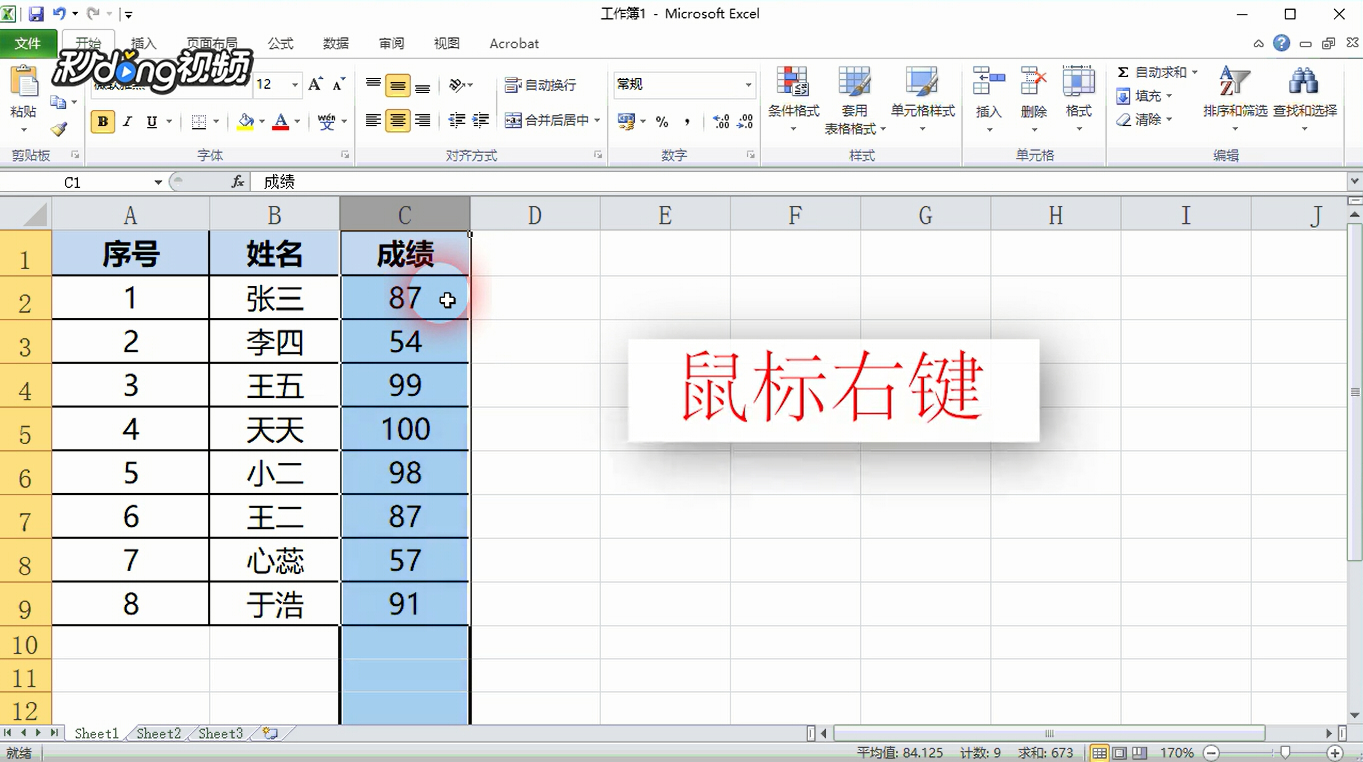Image resolution: width=1363 pixels, height=762 pixels.
Task: Click the Copy icon in clipboard group
Action: [x=58, y=102]
